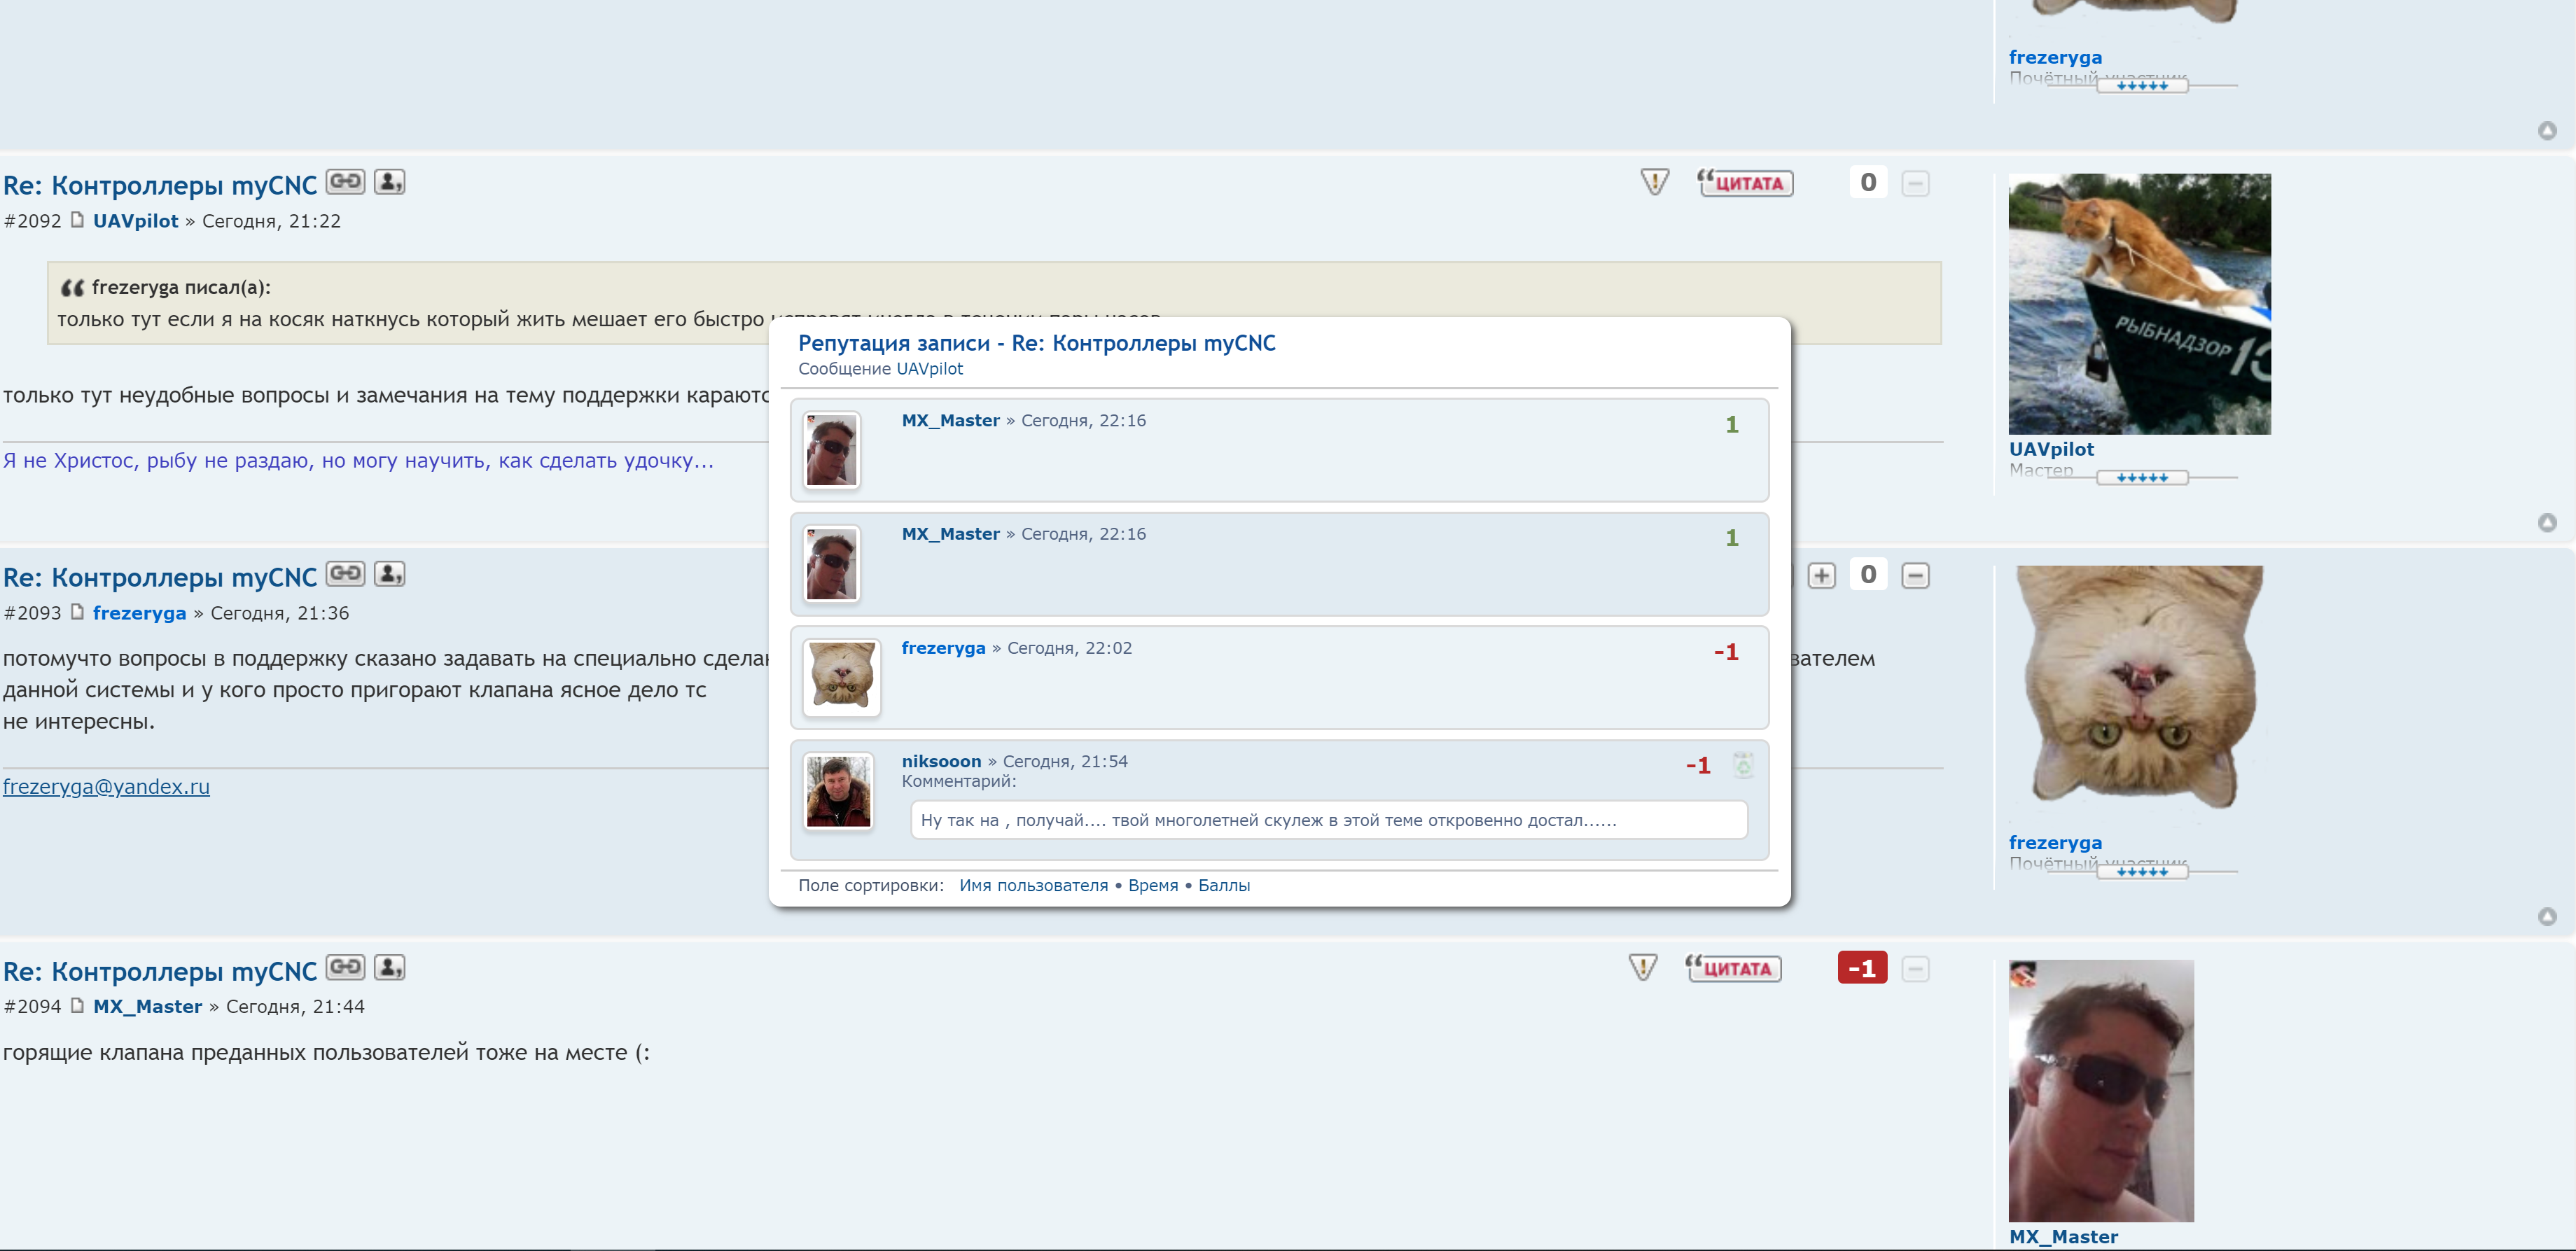Click delete vote icon beside niksooon's rating

click(x=1743, y=765)
